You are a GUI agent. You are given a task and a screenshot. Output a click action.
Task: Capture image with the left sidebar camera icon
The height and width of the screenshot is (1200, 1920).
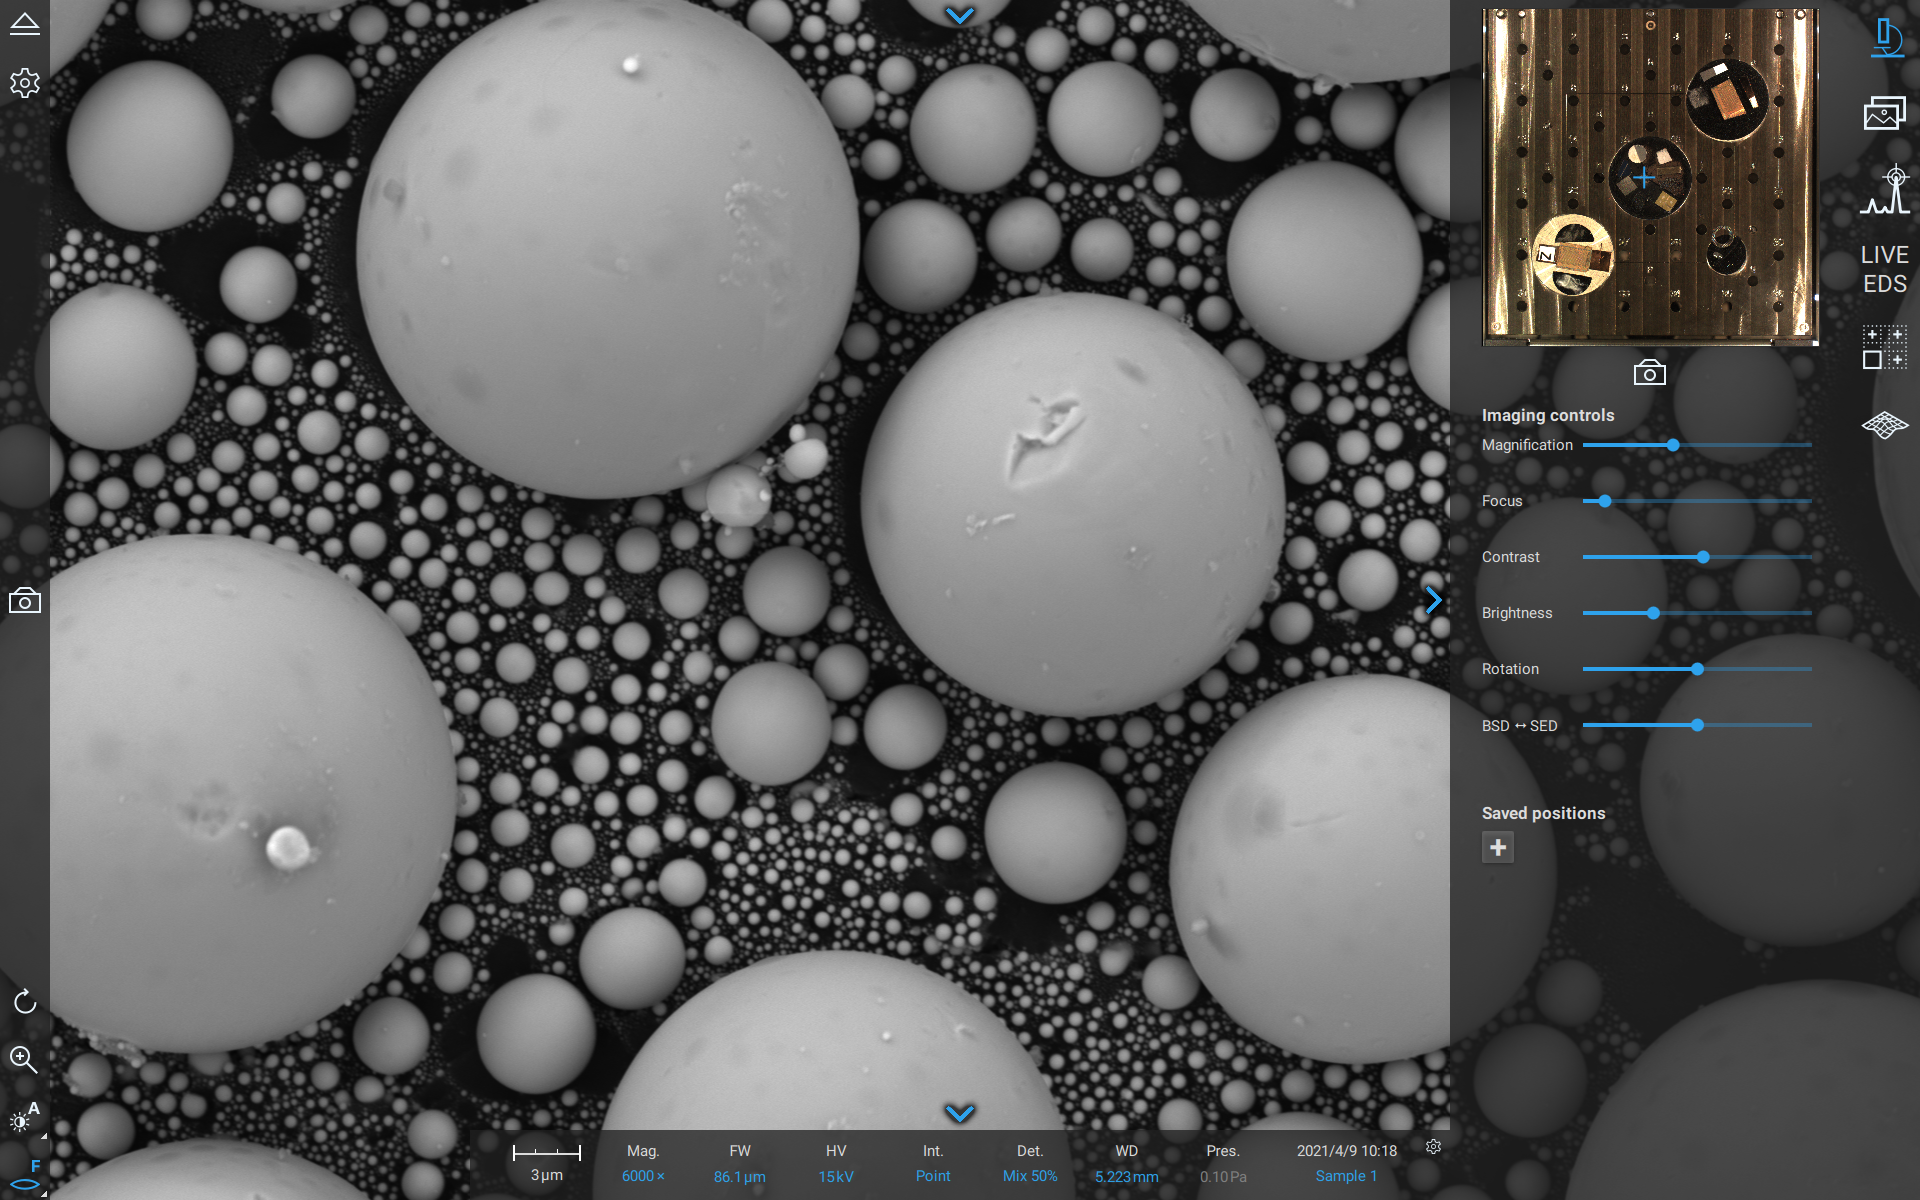[24, 601]
